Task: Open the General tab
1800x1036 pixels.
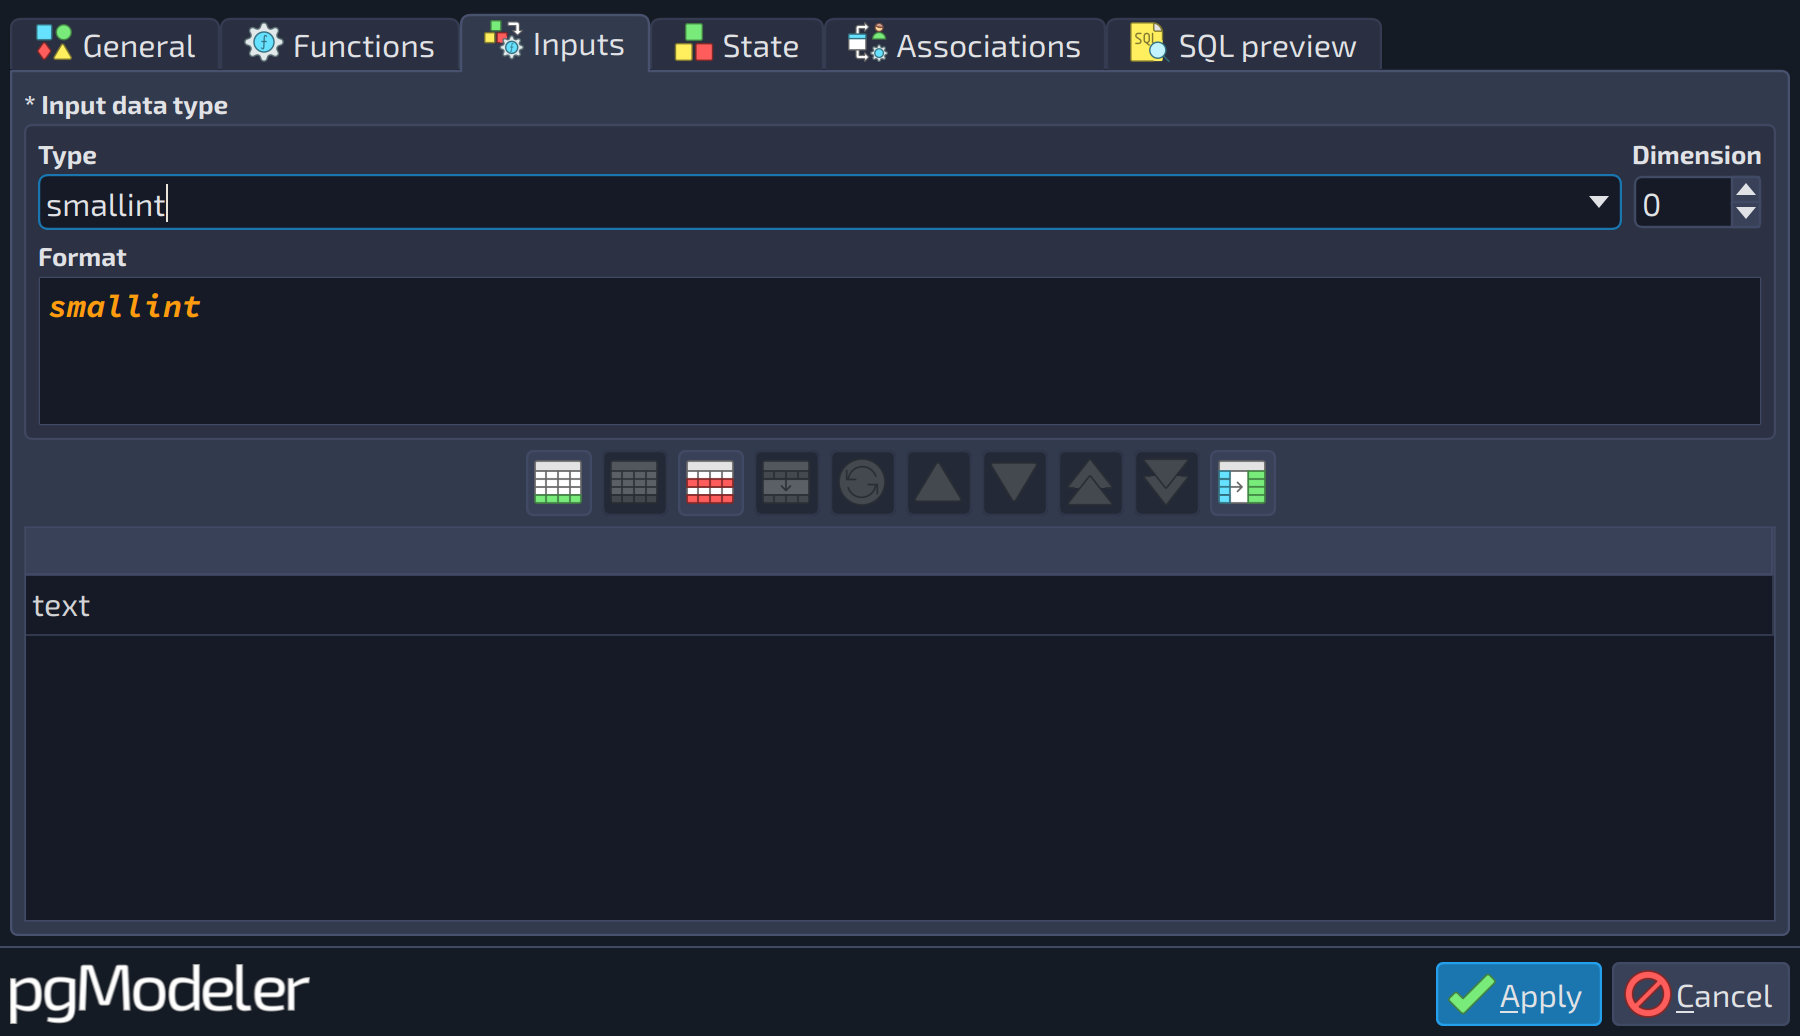Action: coord(115,45)
